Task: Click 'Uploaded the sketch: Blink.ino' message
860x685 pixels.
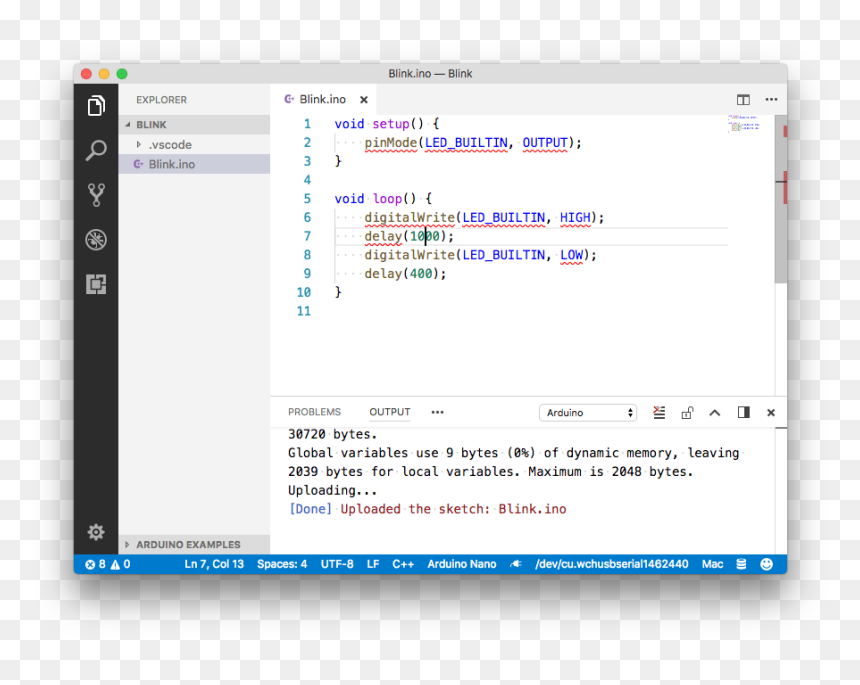Action: coord(453,509)
